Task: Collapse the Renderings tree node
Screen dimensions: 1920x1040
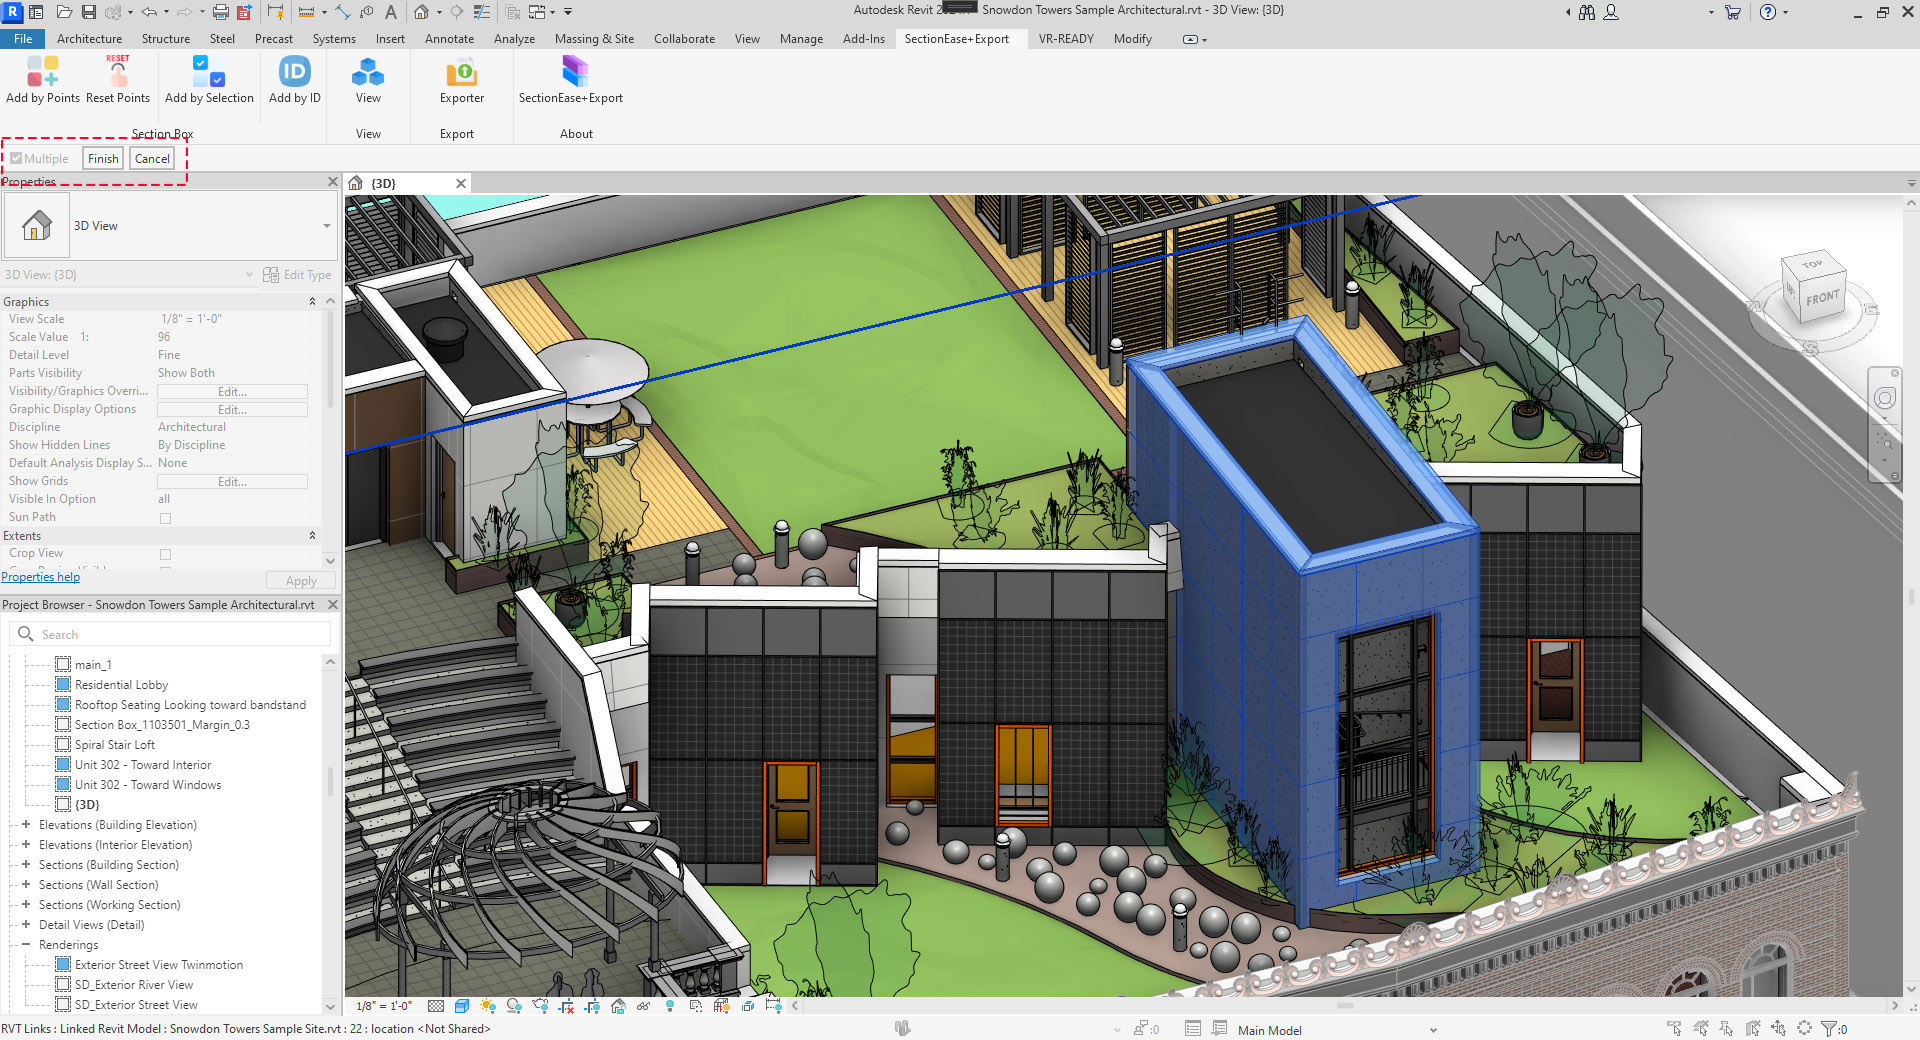Action: click(x=26, y=945)
